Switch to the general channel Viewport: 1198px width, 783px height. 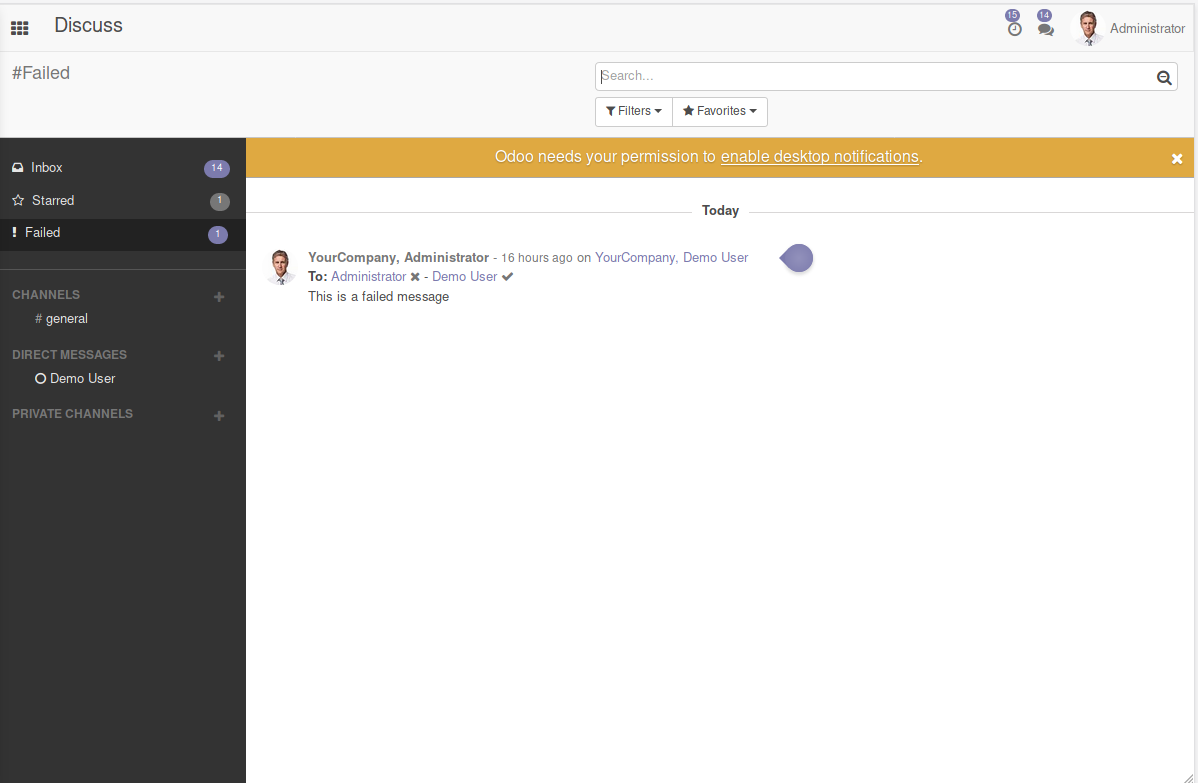click(x=62, y=318)
